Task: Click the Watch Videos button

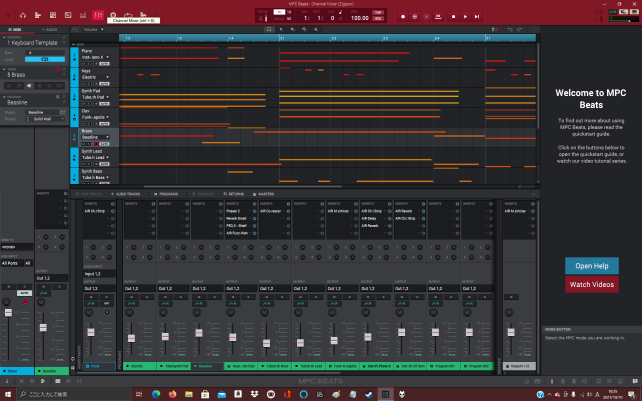Action: pos(590,284)
